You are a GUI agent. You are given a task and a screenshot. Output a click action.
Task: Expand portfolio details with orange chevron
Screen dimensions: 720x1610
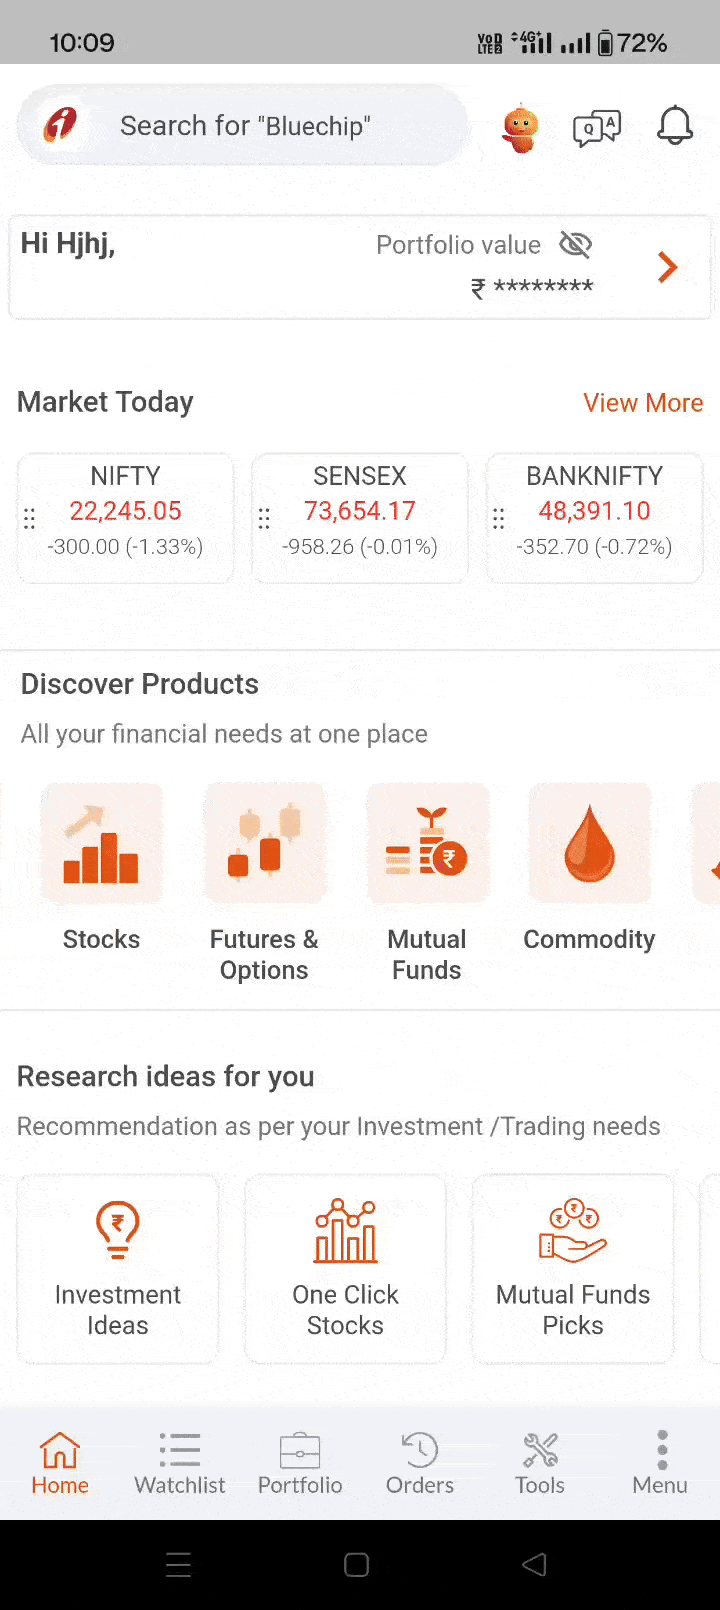pyautogui.click(x=668, y=267)
